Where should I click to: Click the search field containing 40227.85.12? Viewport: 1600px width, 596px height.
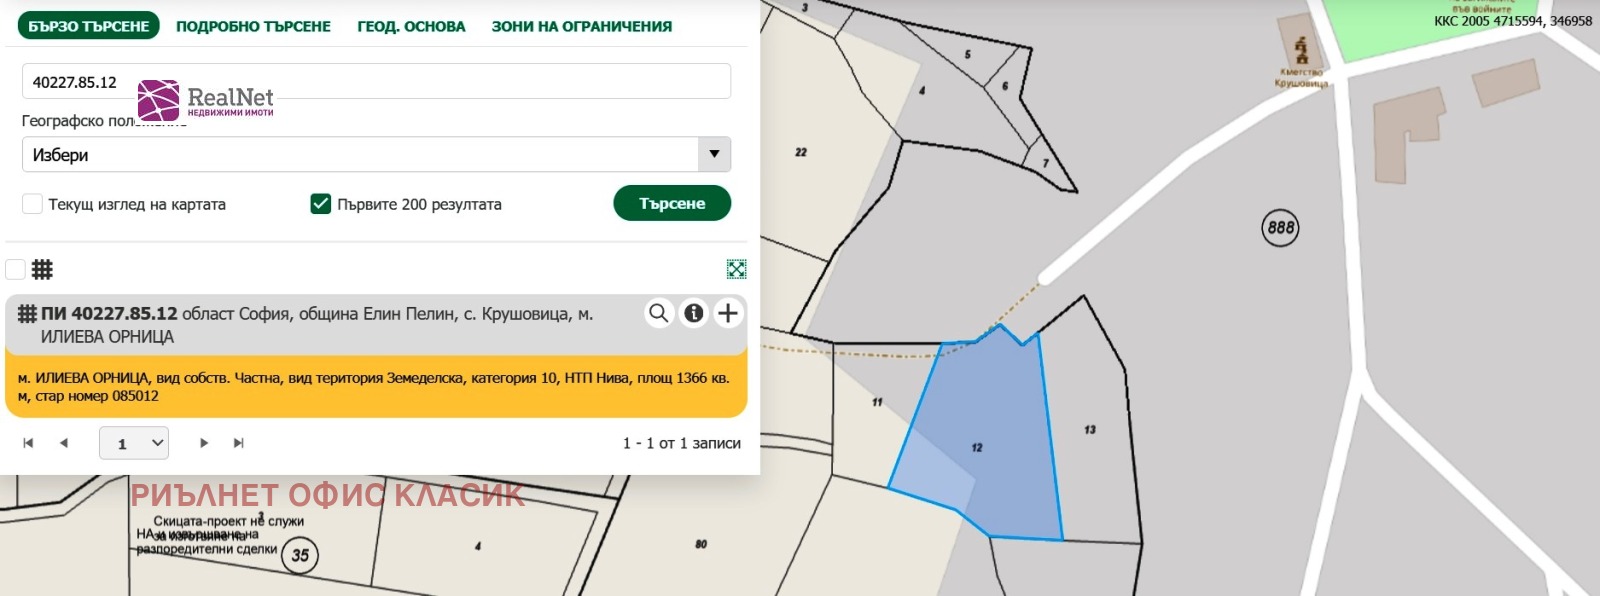point(420,82)
